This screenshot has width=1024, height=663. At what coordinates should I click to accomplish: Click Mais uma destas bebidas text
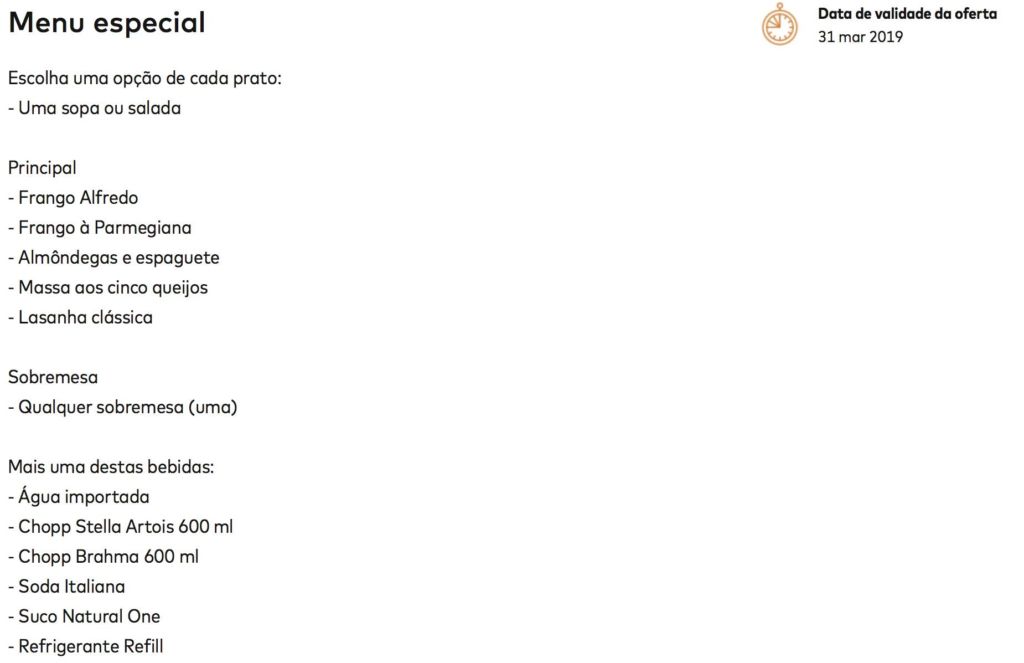[x=111, y=467]
